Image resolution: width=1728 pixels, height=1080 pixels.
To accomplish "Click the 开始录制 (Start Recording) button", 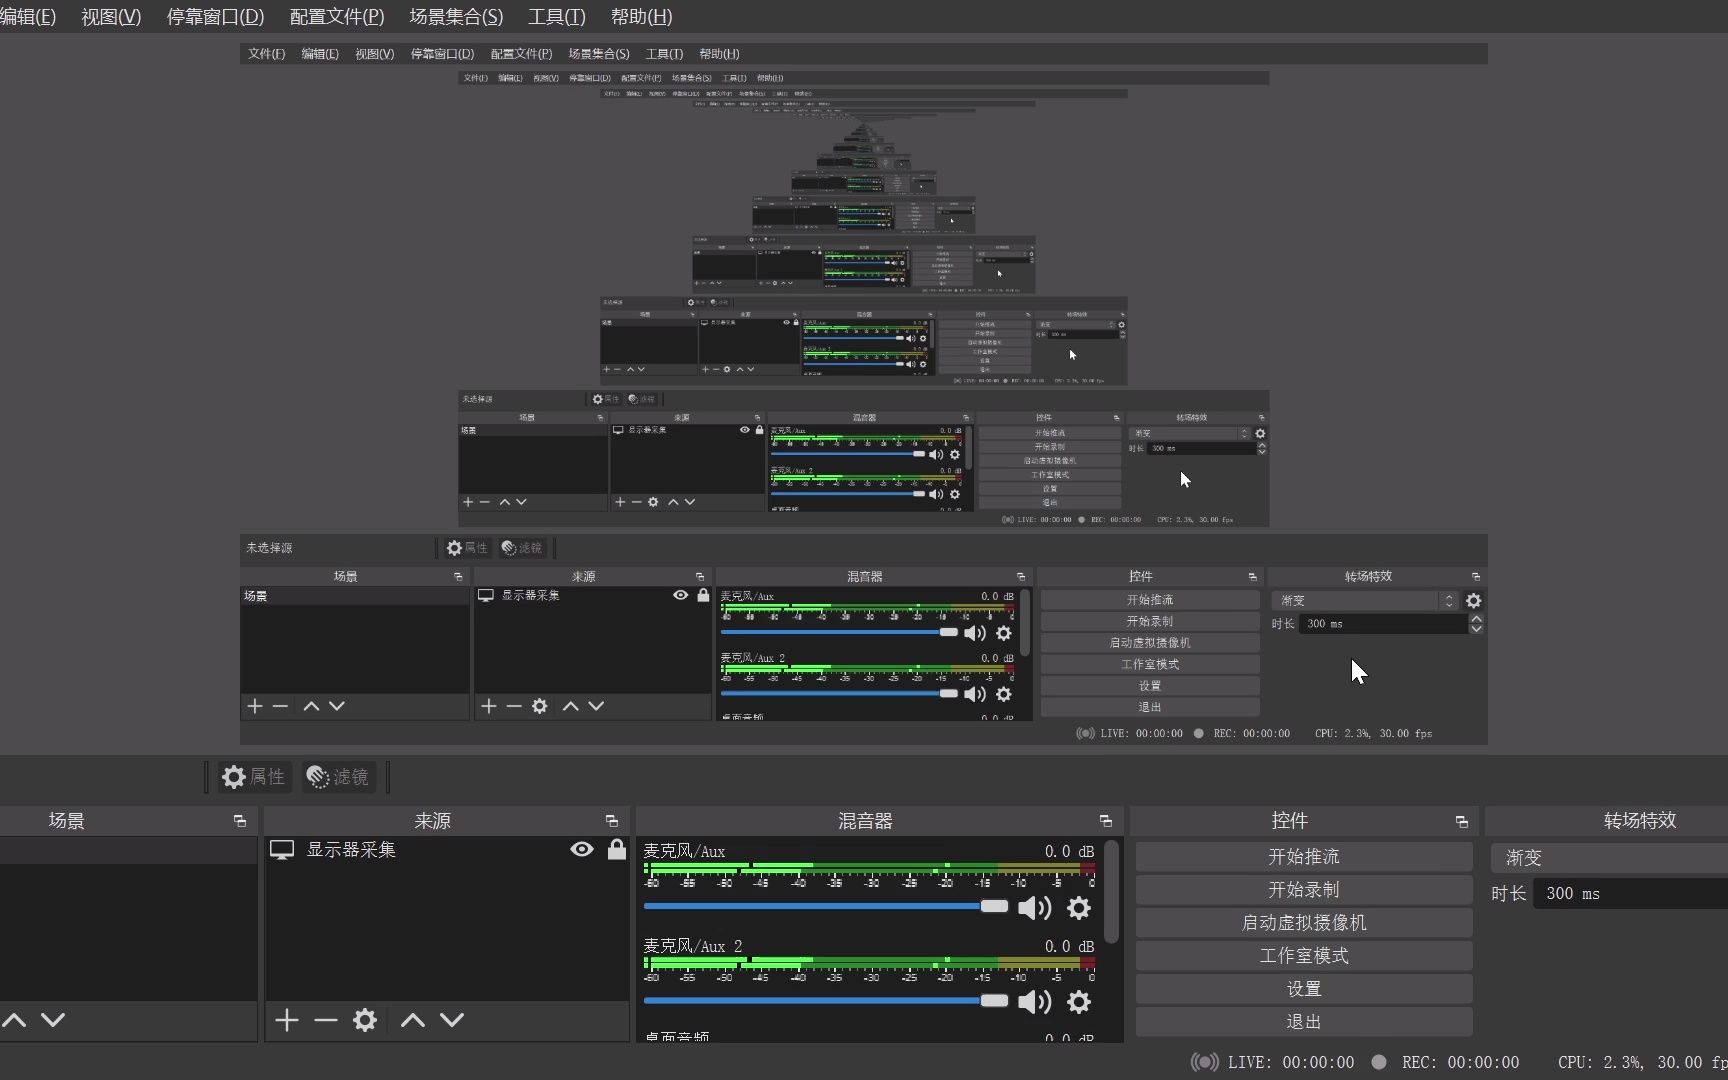I will (1302, 889).
